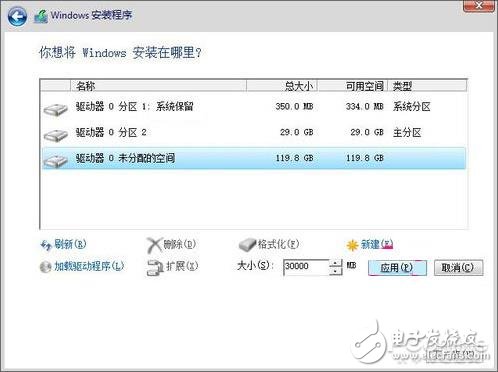
Task: Click the 格式化 disk icon
Action: click(247, 245)
